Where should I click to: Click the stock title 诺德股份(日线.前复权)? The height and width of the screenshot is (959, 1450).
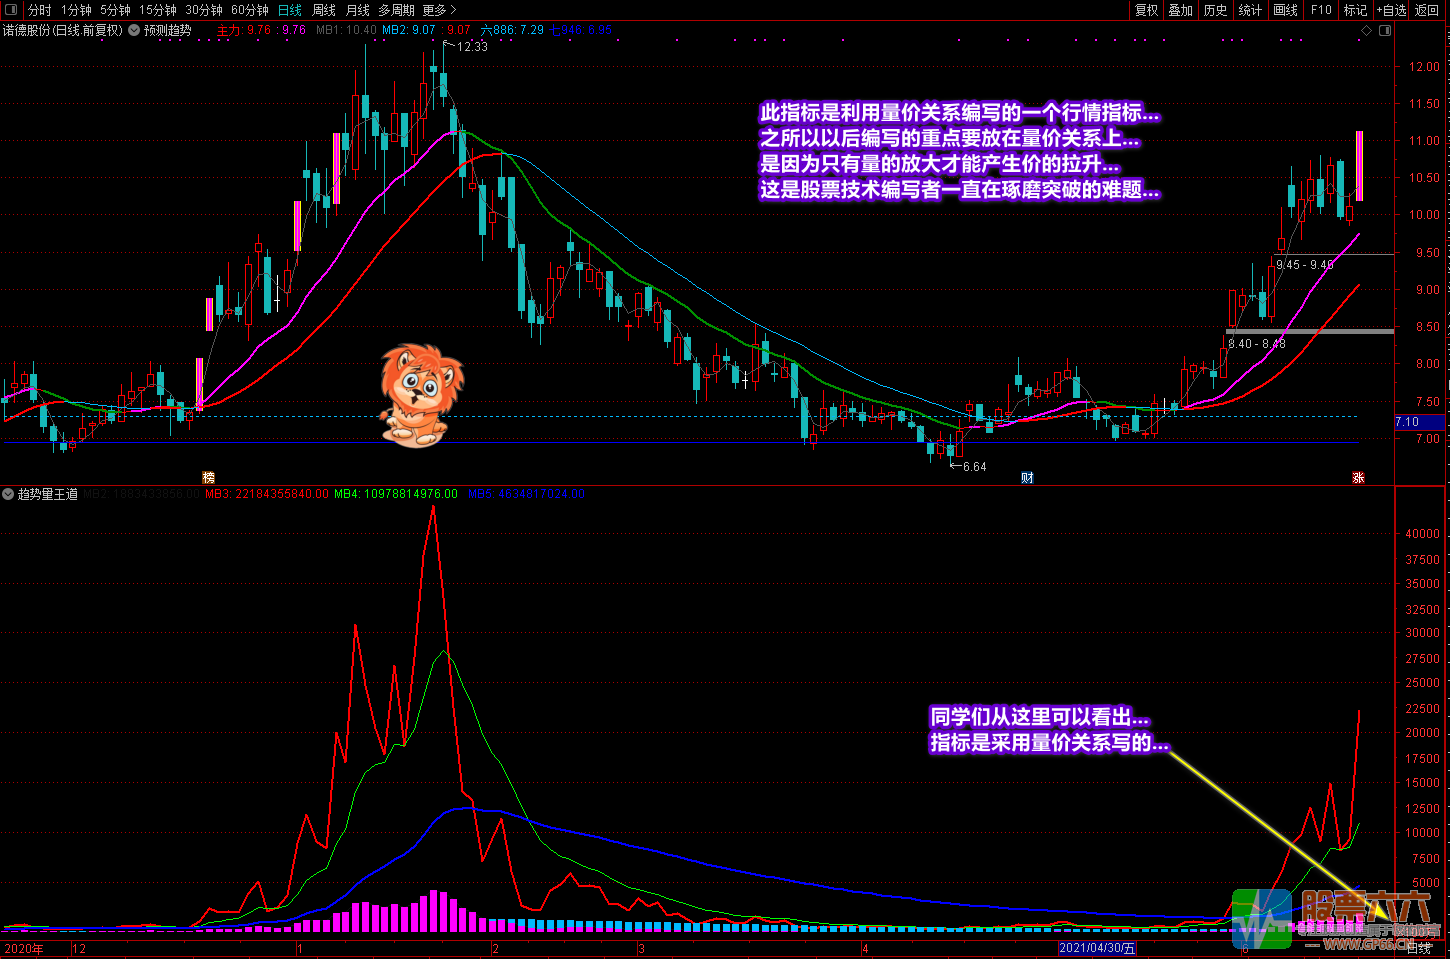[x=63, y=30]
